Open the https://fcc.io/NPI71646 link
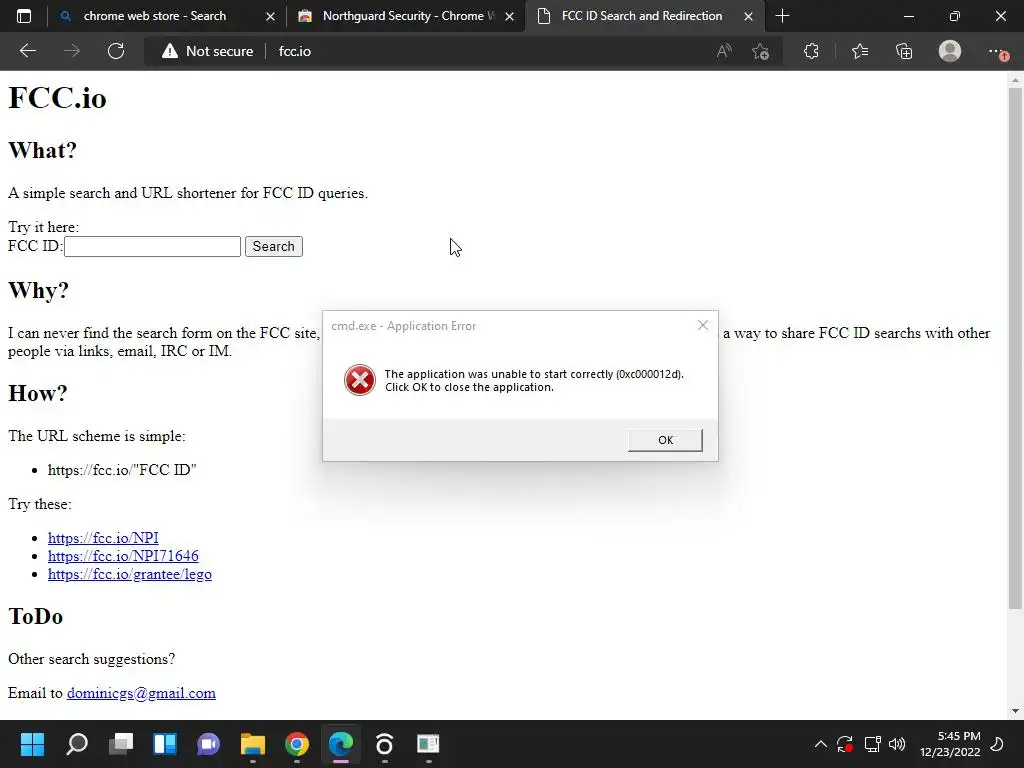The height and width of the screenshot is (768, 1024). click(123, 556)
